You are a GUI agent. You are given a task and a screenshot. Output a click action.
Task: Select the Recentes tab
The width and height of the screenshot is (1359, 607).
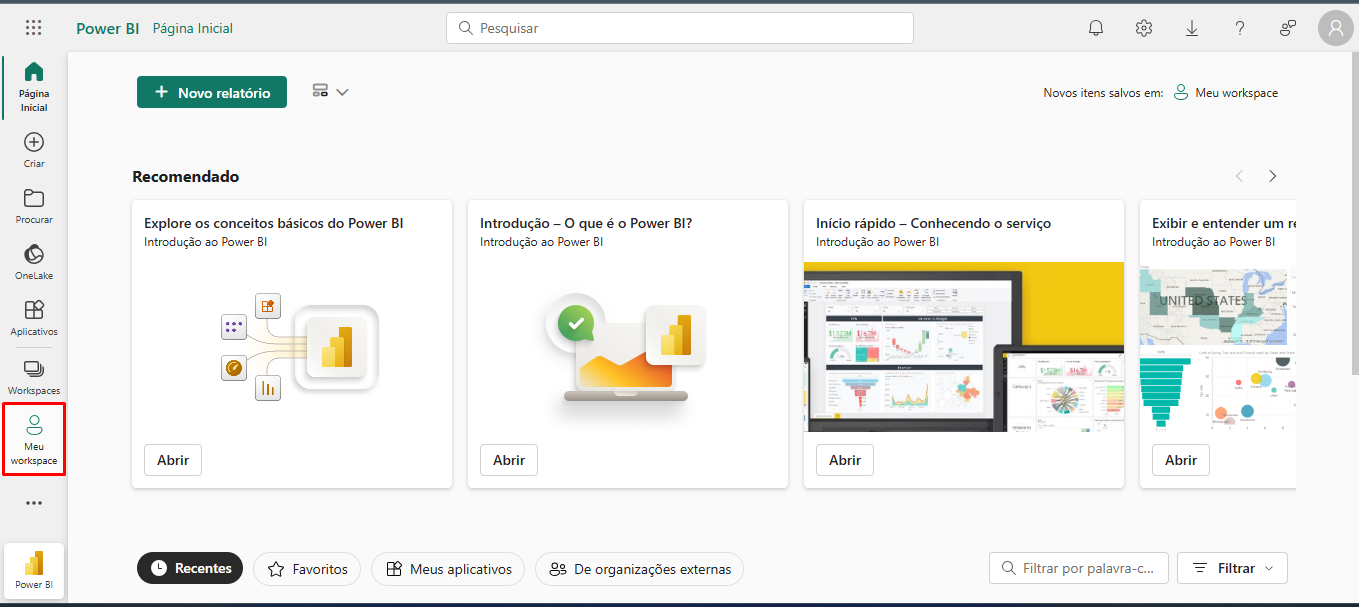tap(190, 568)
